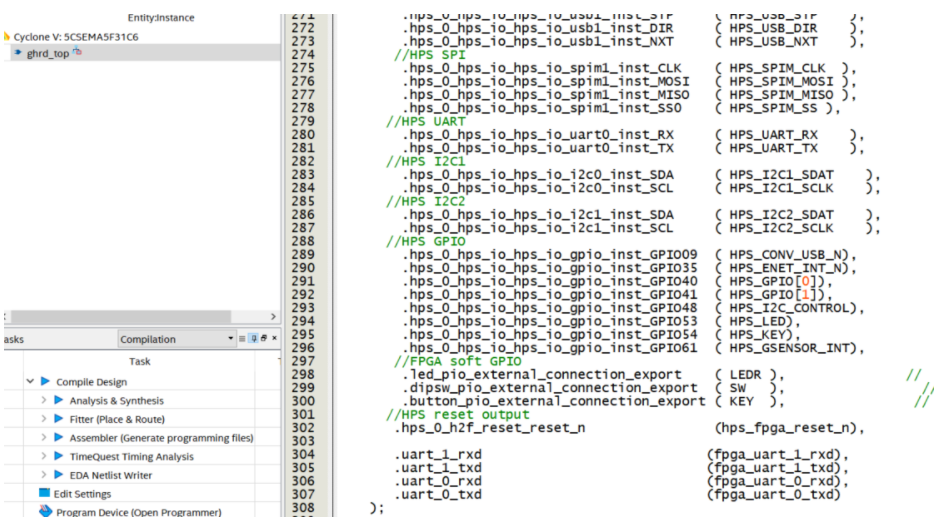Click HPS_GSENSOR_INT signal name
The image size is (946, 528).
pyautogui.click(x=789, y=348)
